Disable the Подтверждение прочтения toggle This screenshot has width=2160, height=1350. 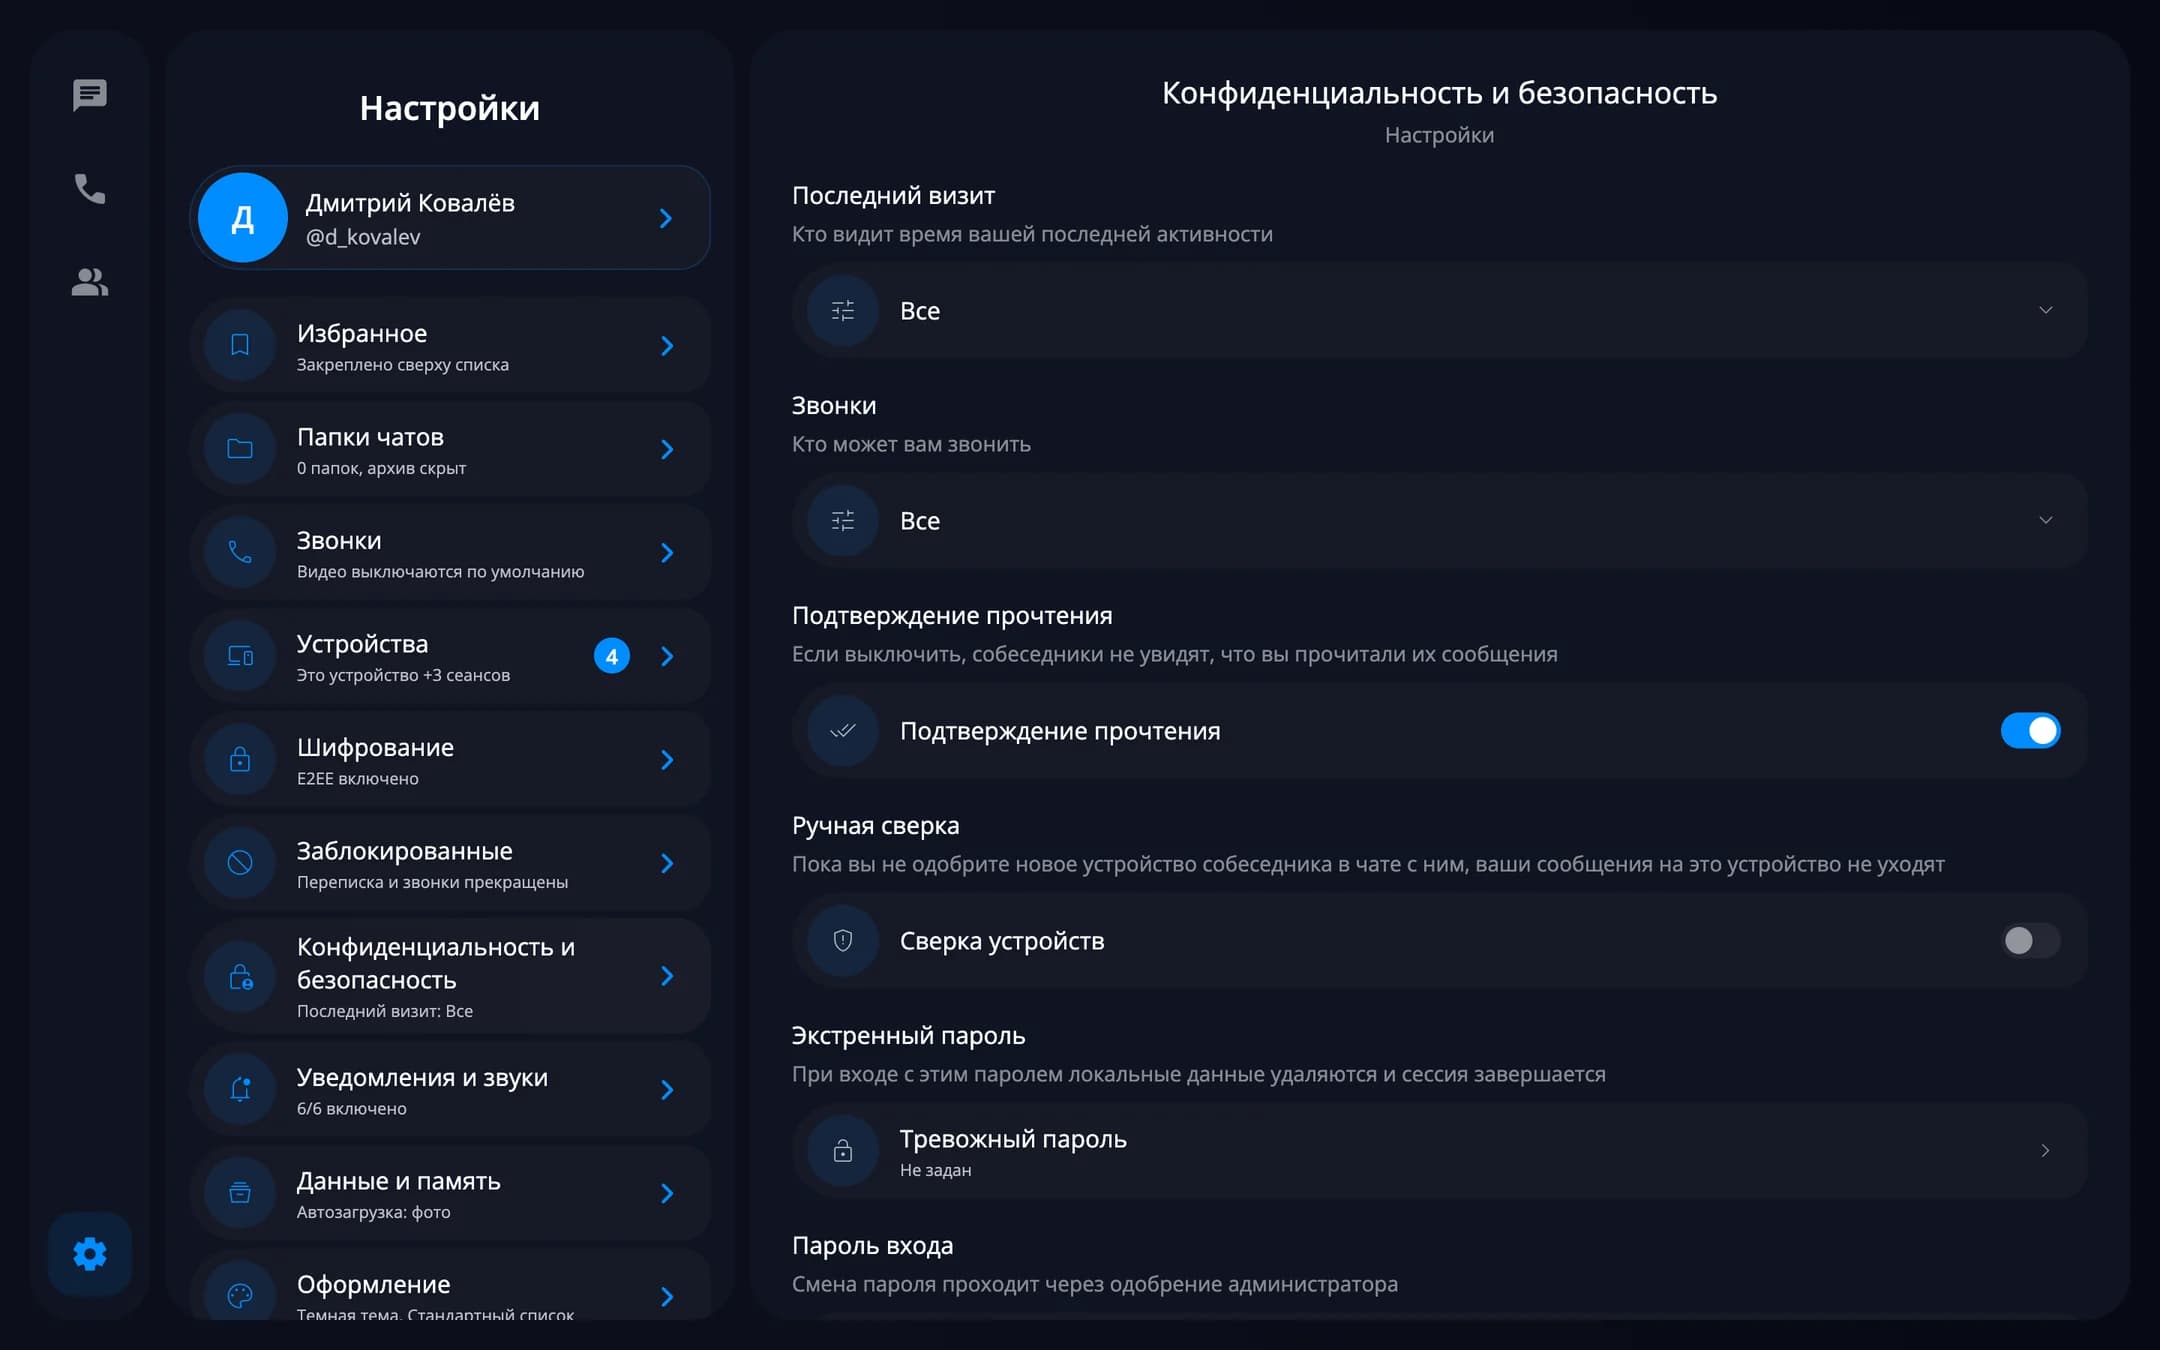2030,731
